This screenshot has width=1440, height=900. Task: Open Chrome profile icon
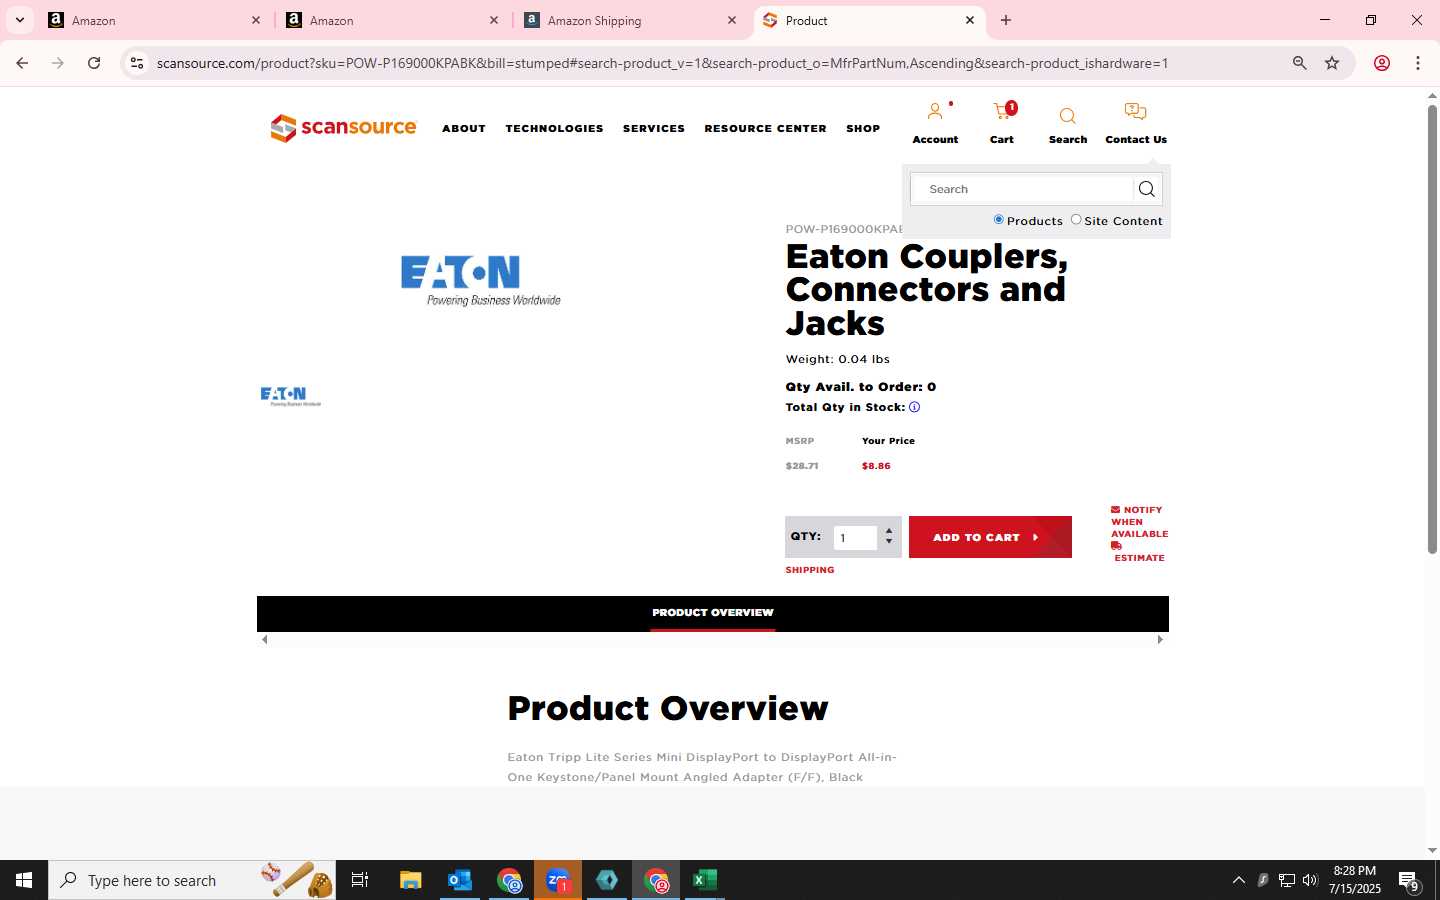1382,63
